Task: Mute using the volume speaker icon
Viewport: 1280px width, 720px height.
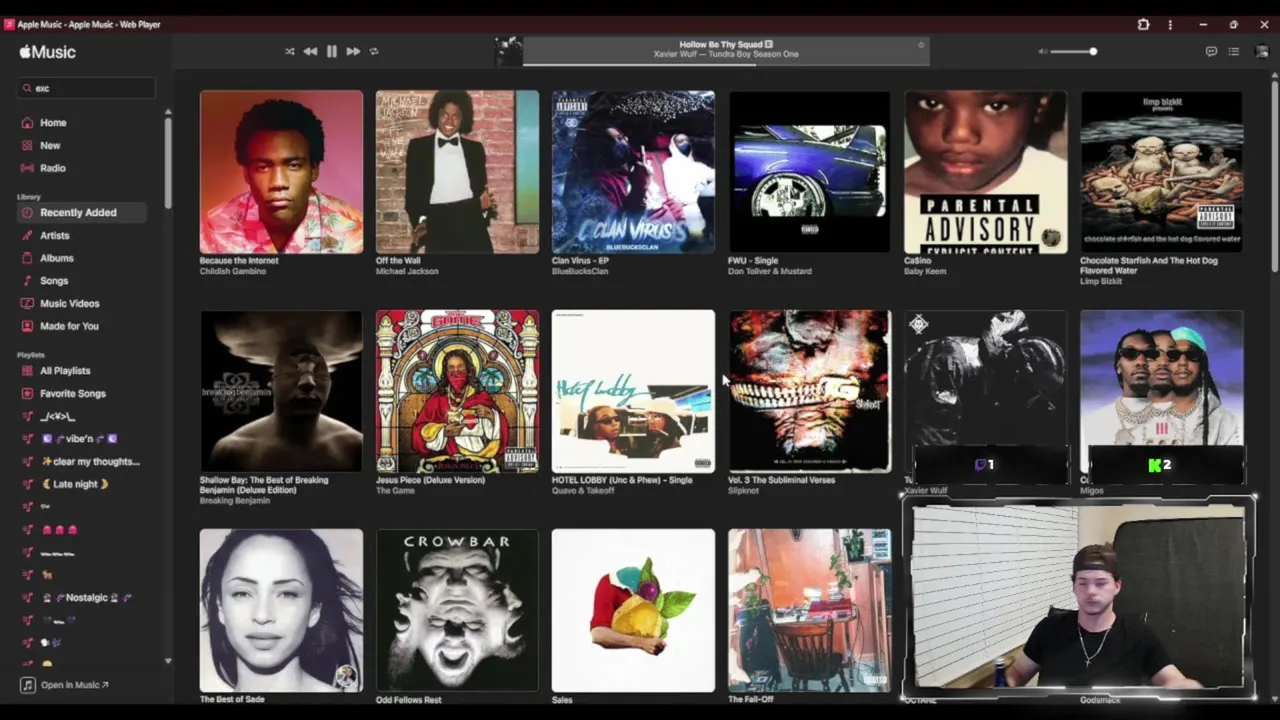Action: (1043, 51)
